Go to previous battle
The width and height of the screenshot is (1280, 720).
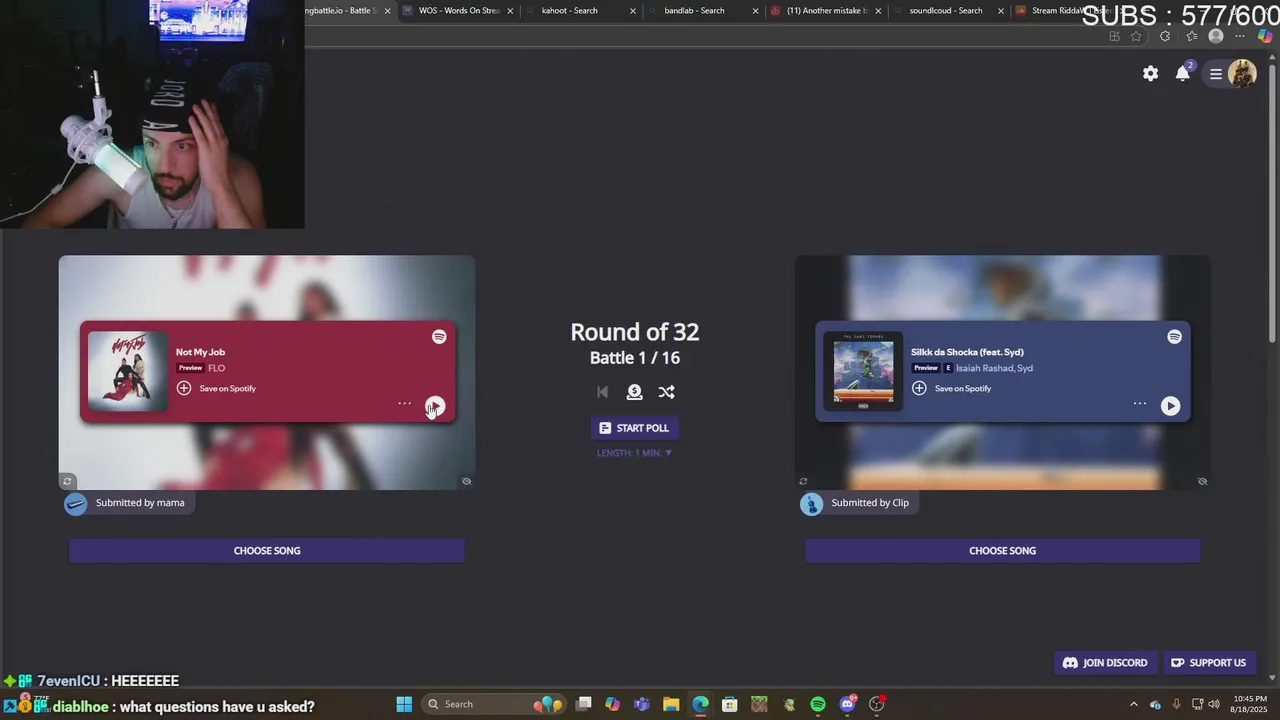tap(602, 392)
